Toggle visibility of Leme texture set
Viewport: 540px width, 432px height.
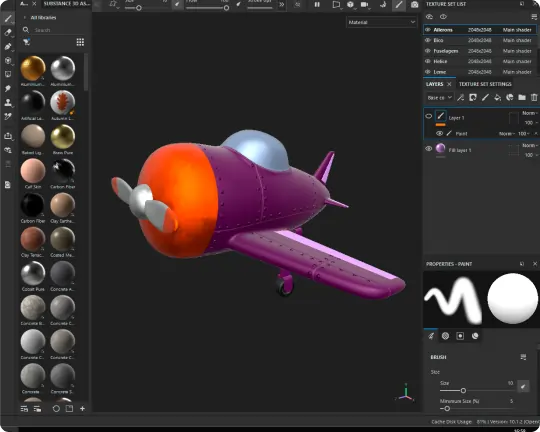point(428,72)
